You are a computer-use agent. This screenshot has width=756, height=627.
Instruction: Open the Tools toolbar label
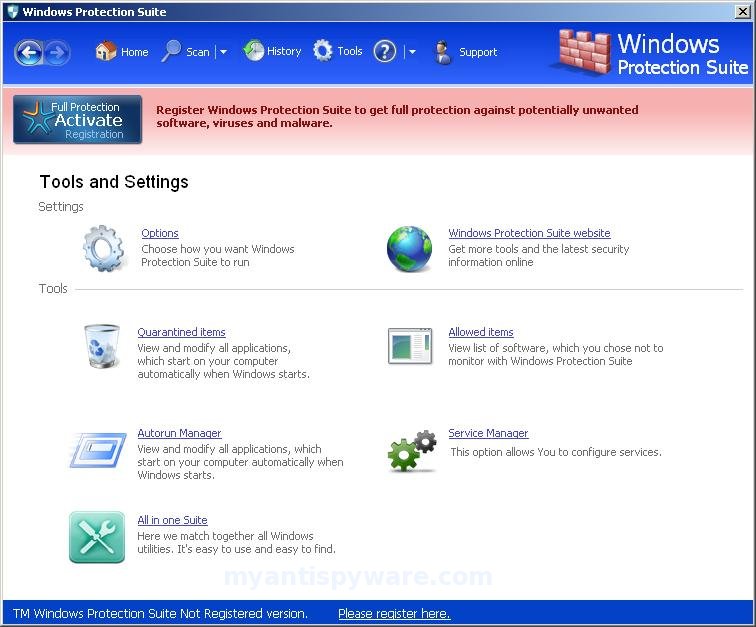click(x=350, y=51)
